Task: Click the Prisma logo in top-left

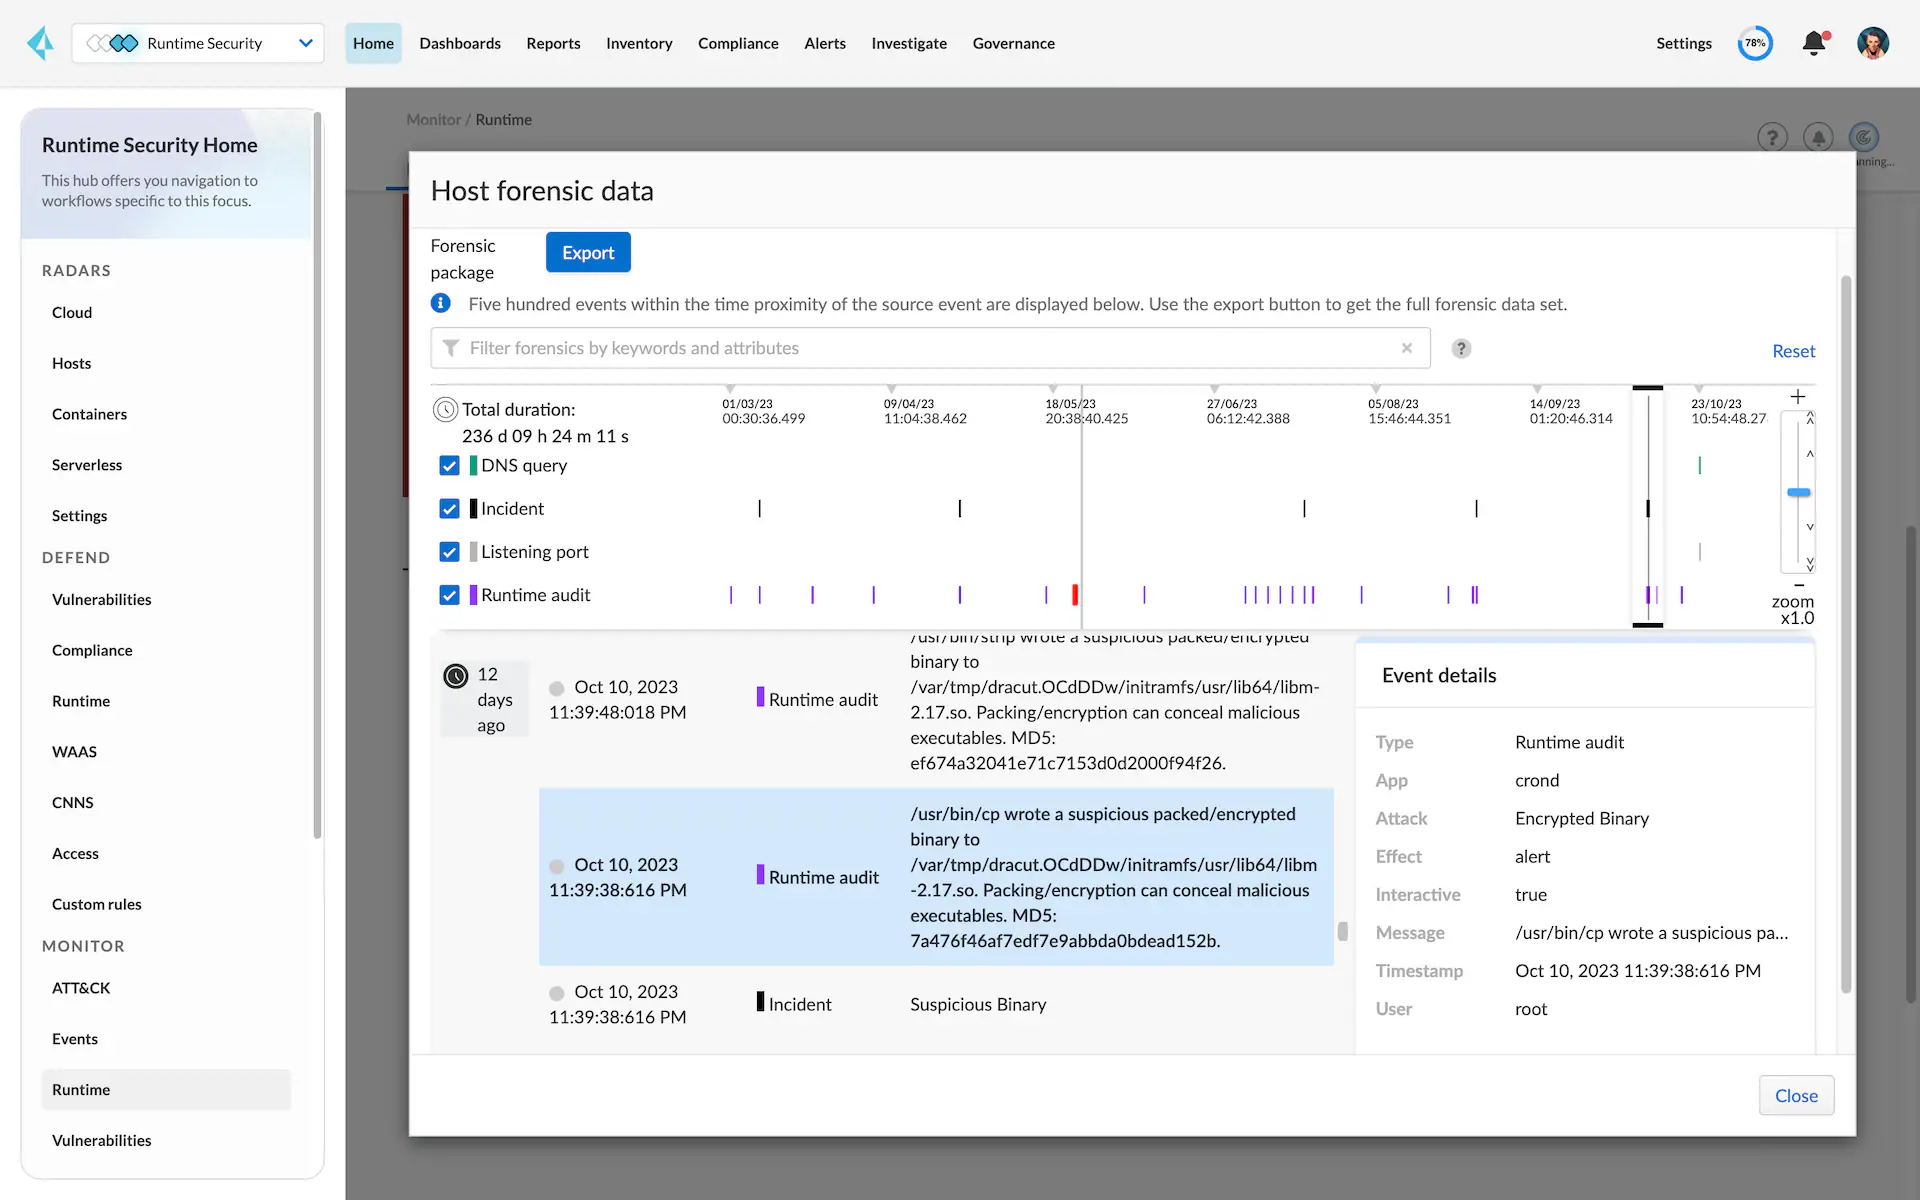Action: 40,43
